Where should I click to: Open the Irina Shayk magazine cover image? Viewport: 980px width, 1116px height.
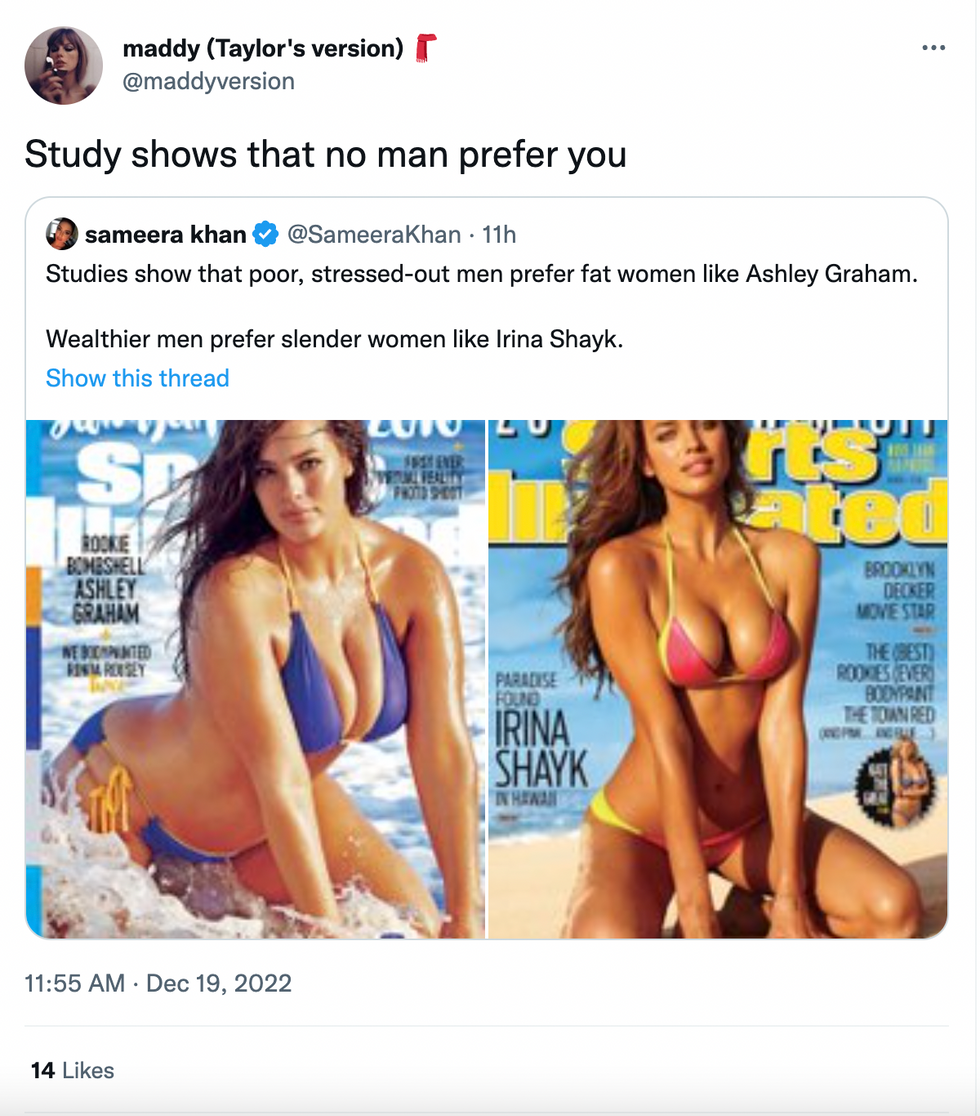click(717, 679)
